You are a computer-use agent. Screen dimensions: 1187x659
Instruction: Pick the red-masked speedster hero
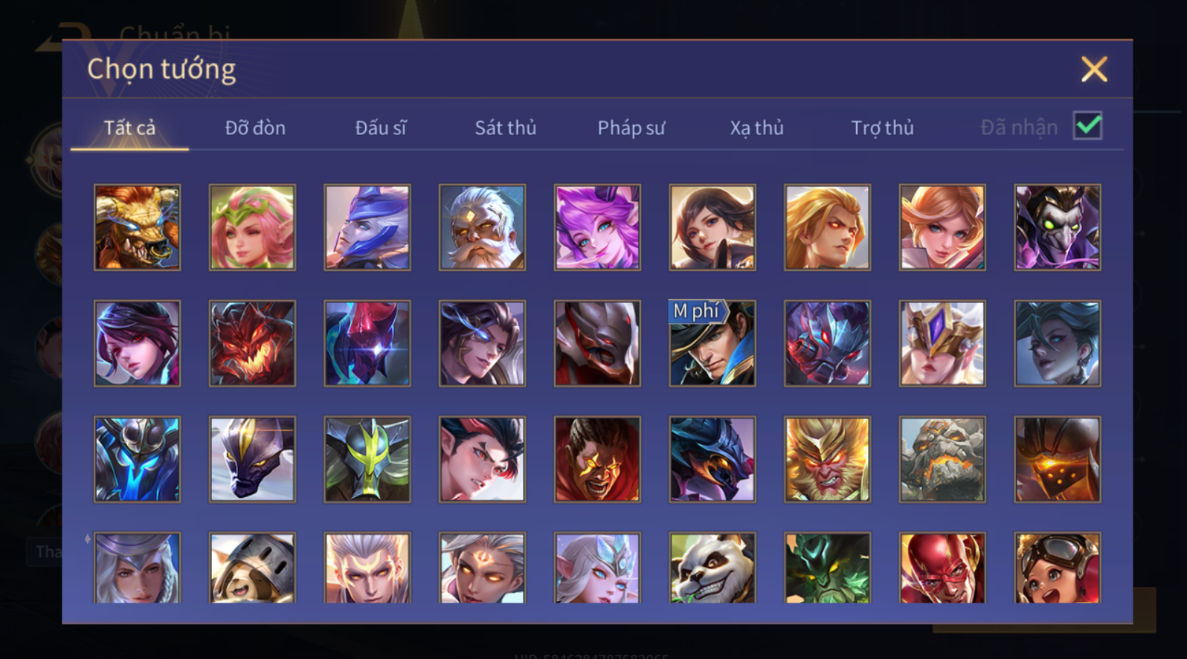[x=942, y=568]
